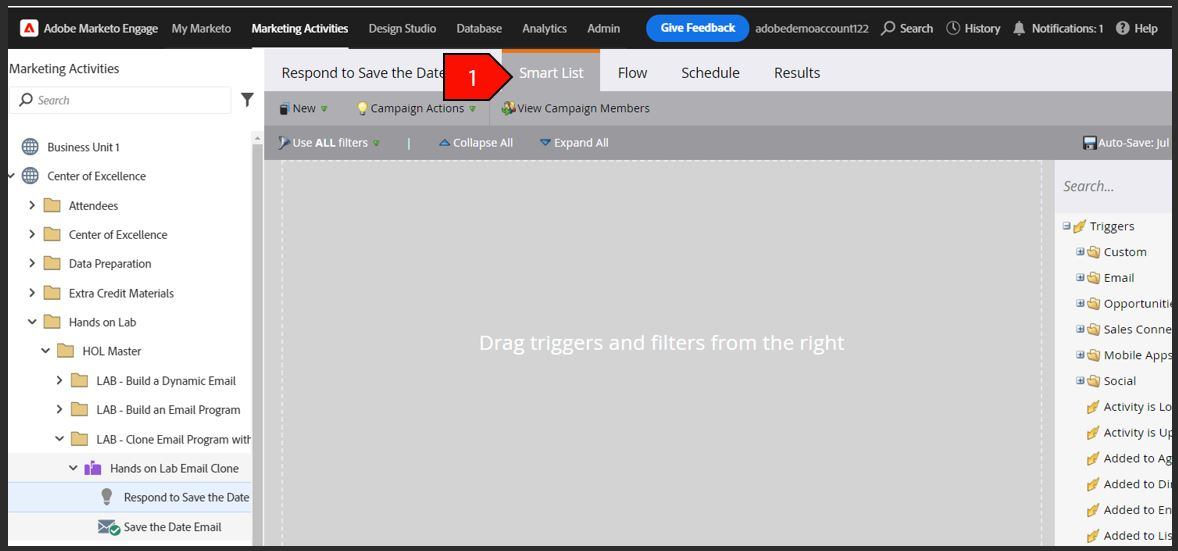This screenshot has height=551, width=1178.
Task: Expand the Attendees folder chevron
Action: 32,205
